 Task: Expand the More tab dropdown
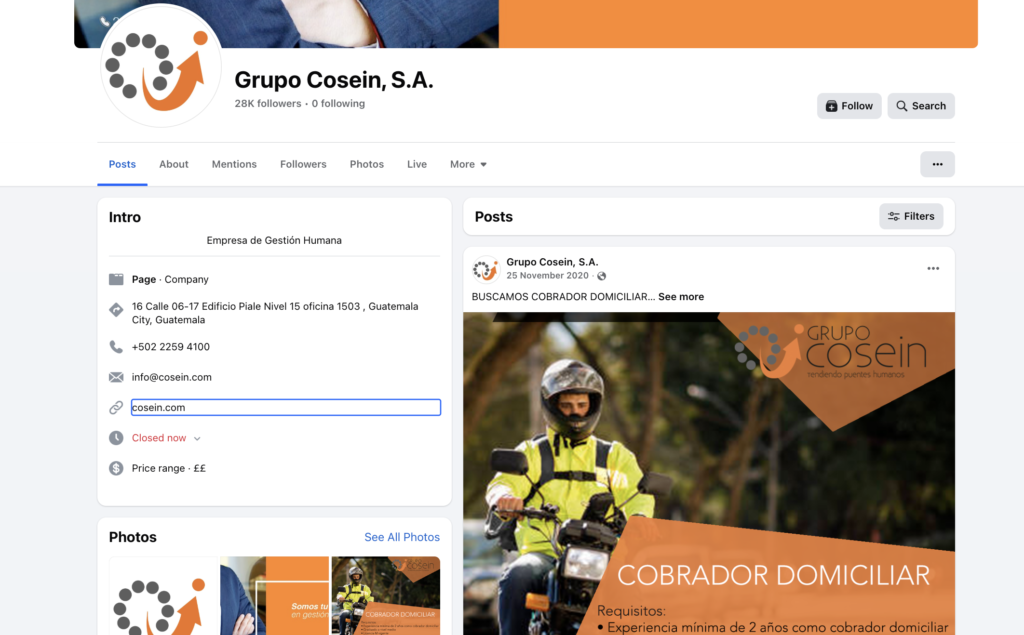(468, 163)
